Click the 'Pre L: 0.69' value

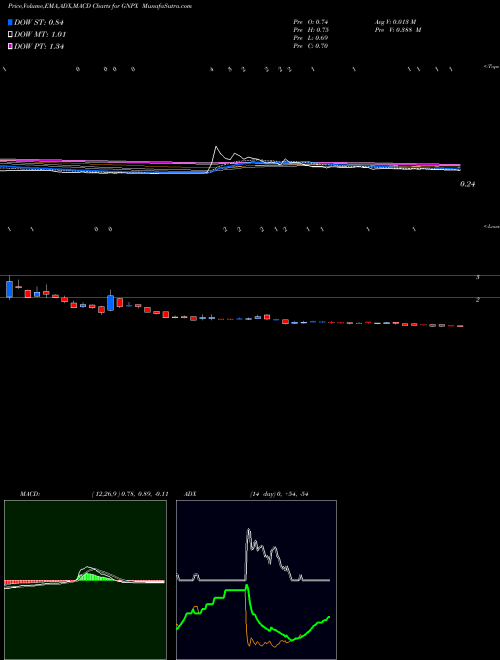tap(311, 38)
